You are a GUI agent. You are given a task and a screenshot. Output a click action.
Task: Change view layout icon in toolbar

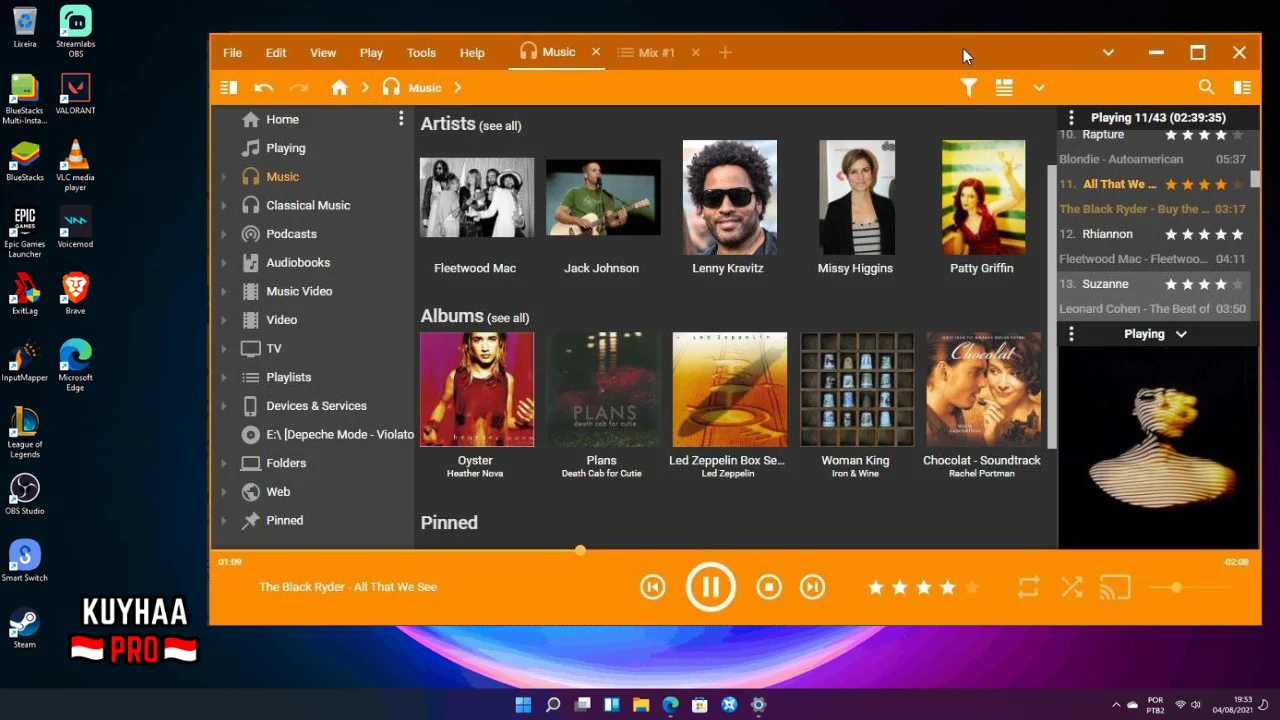(x=1004, y=88)
